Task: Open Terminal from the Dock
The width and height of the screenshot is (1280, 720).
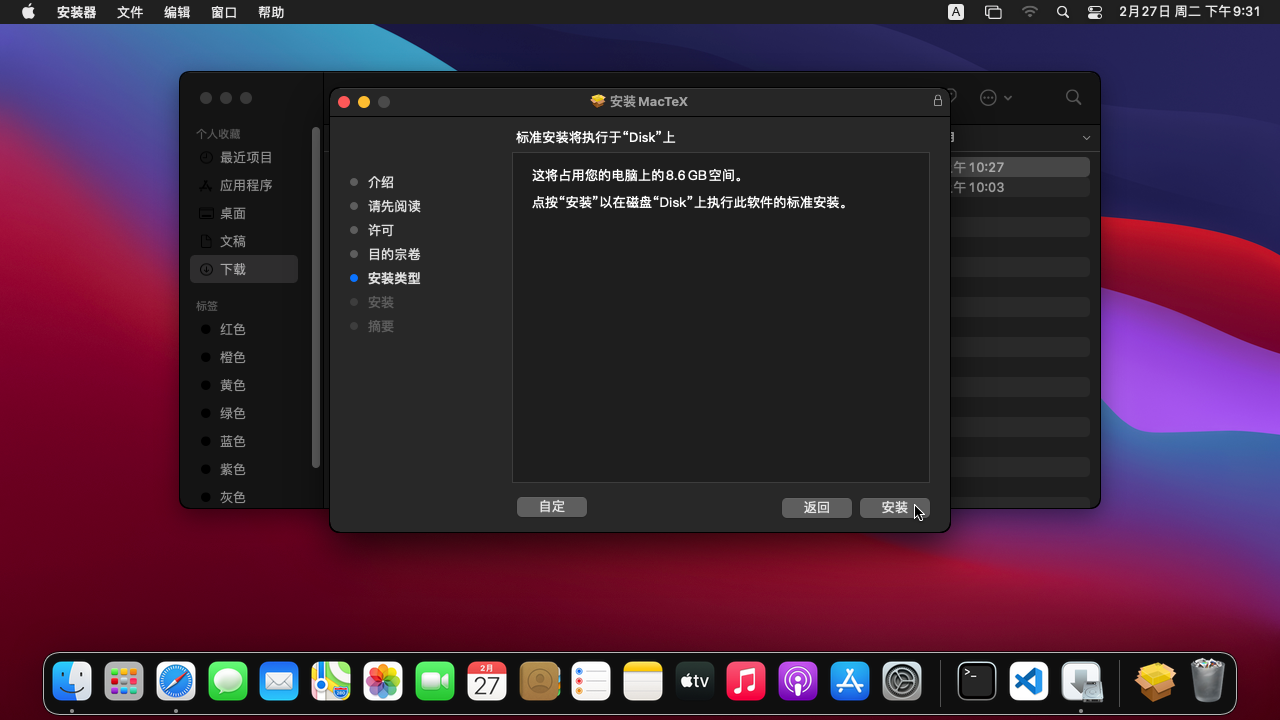Action: coord(977,681)
